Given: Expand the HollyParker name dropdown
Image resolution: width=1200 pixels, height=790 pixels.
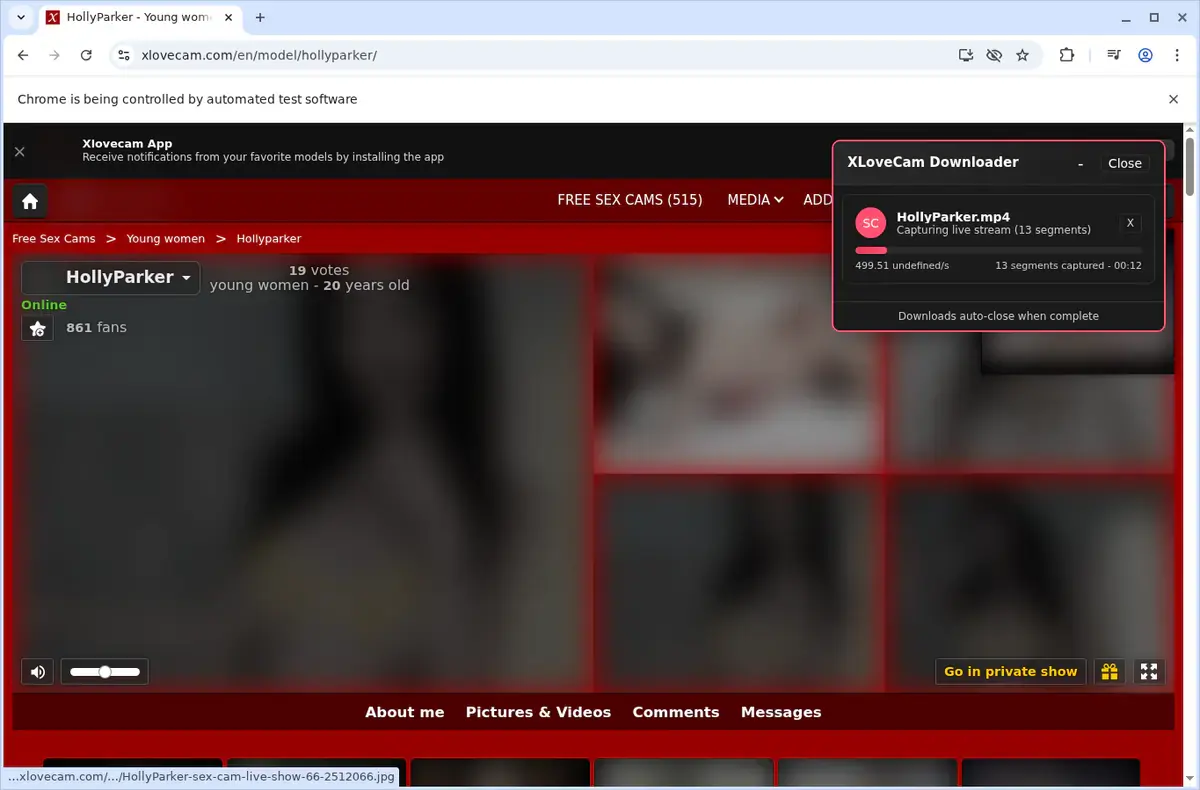Looking at the screenshot, I should click(x=111, y=277).
